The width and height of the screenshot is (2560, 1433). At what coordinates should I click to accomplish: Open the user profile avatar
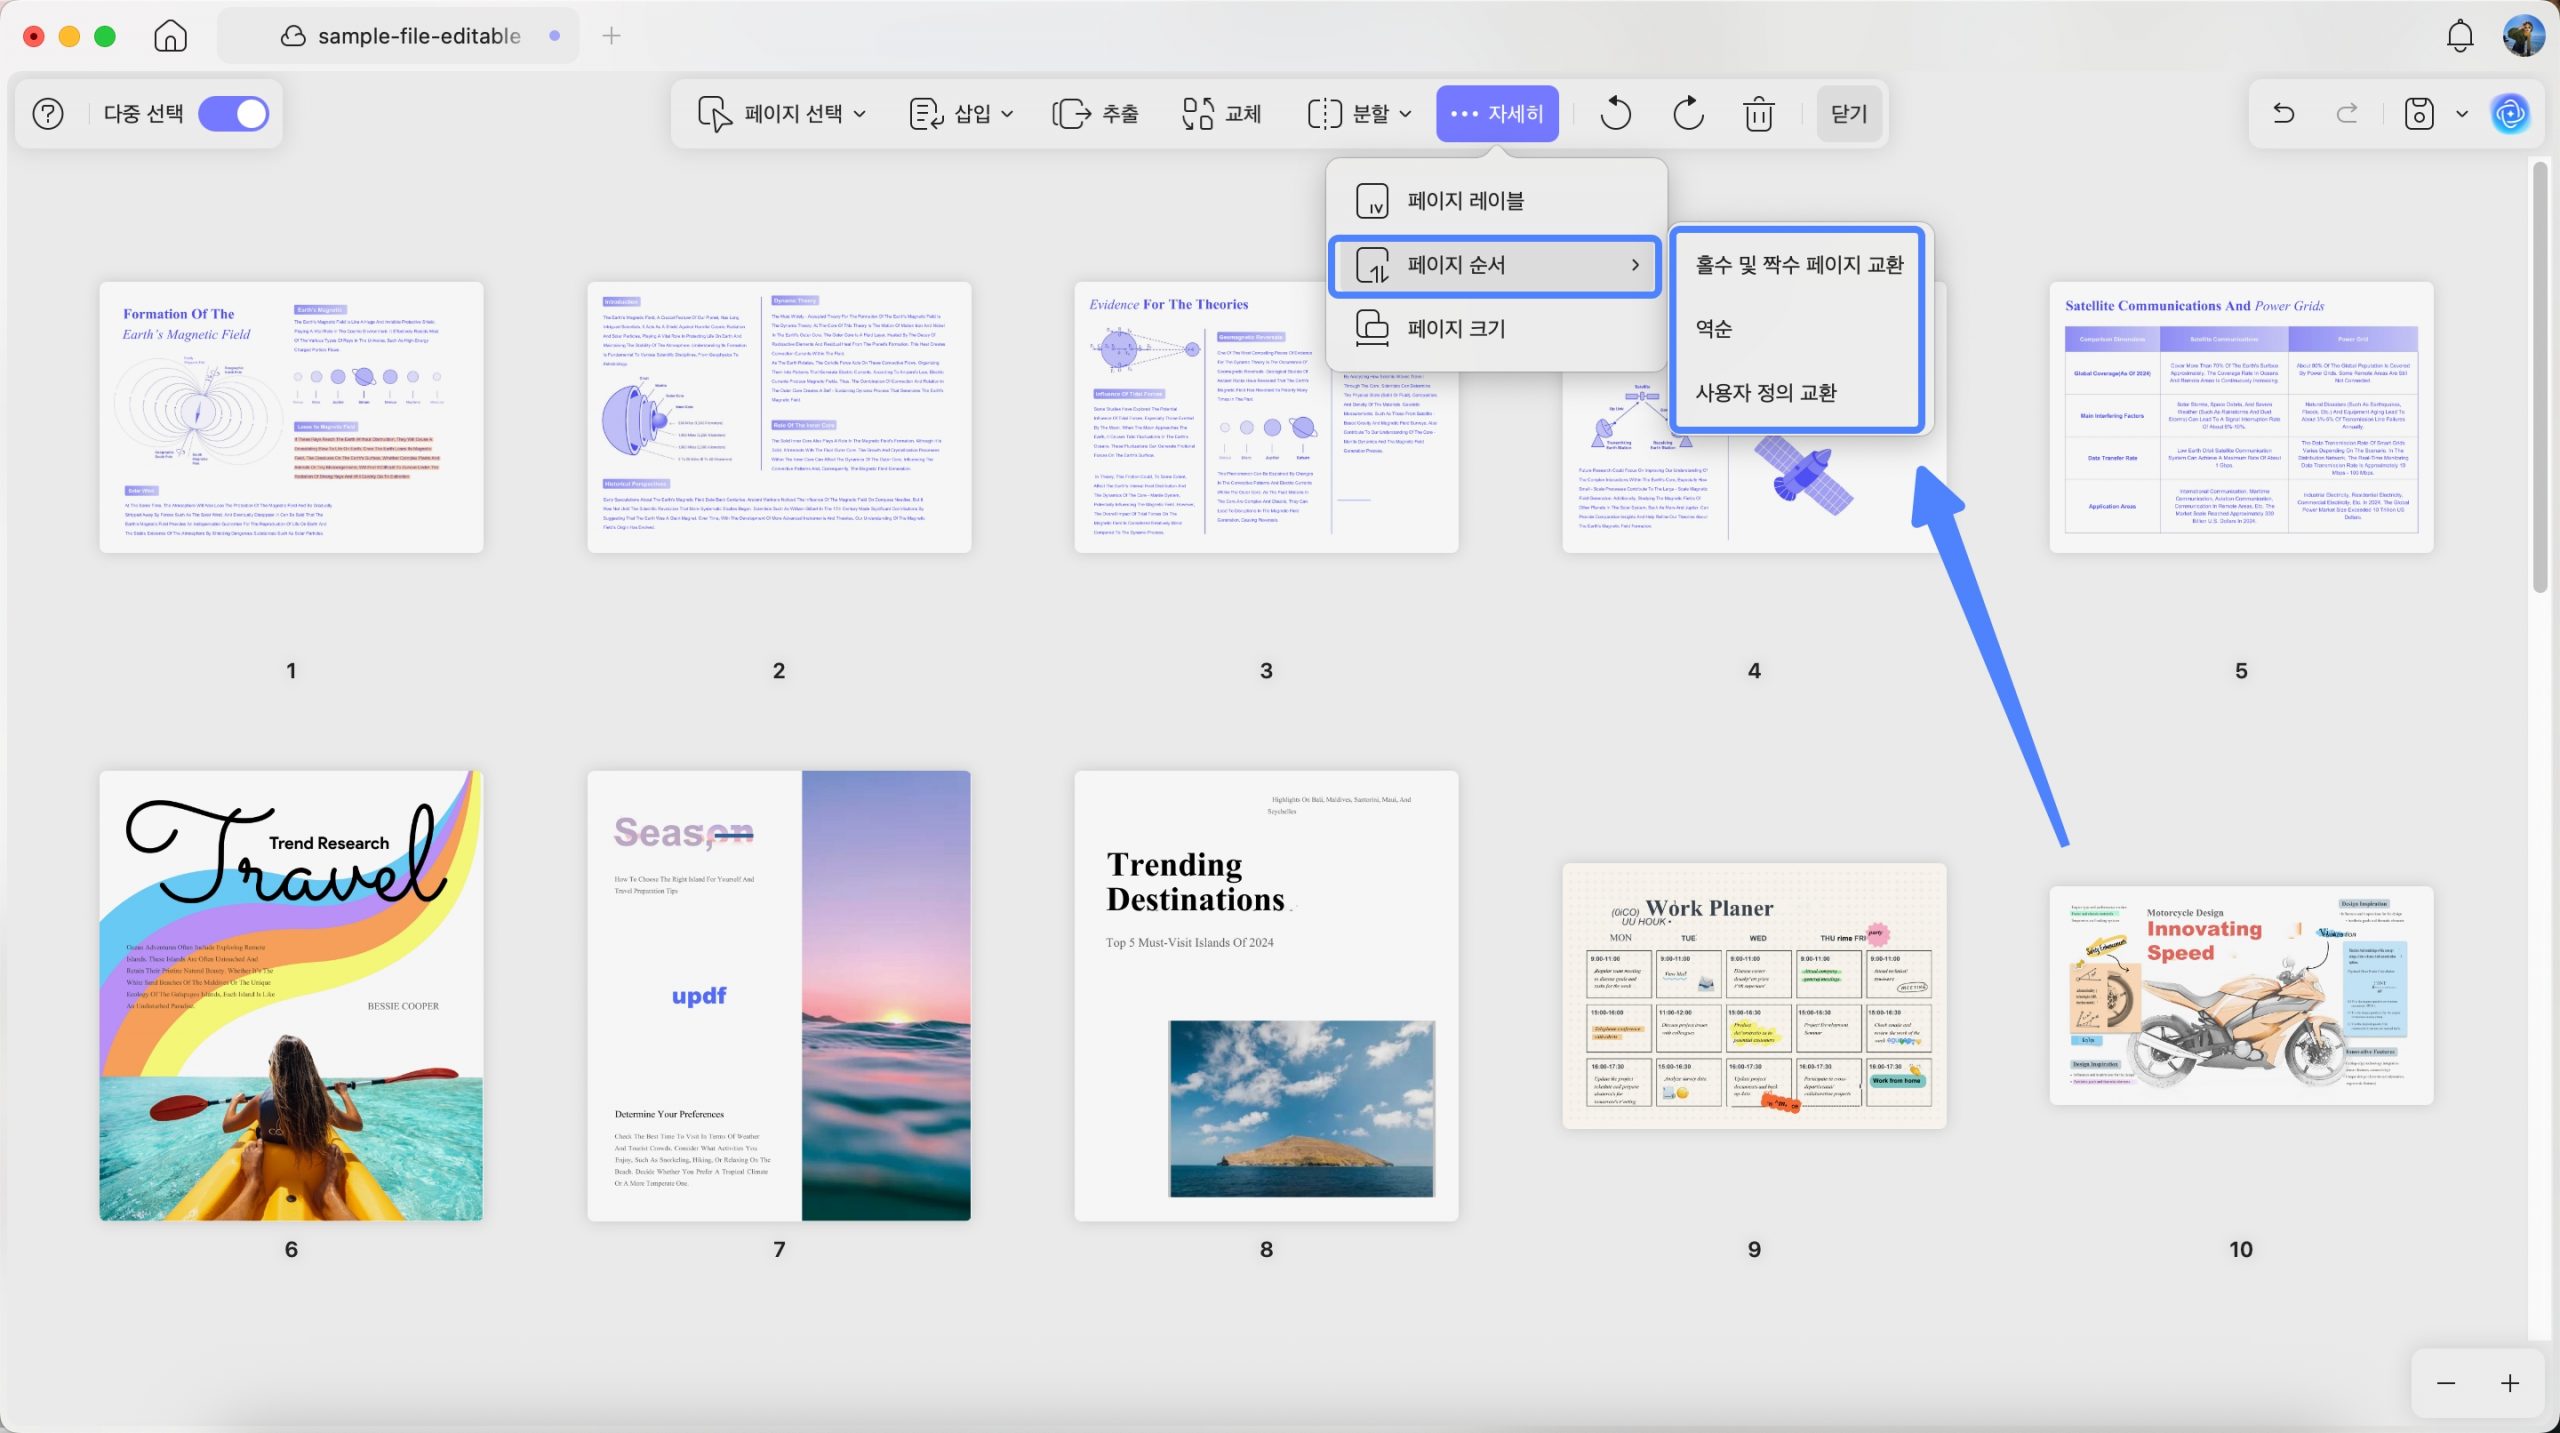[2523, 36]
